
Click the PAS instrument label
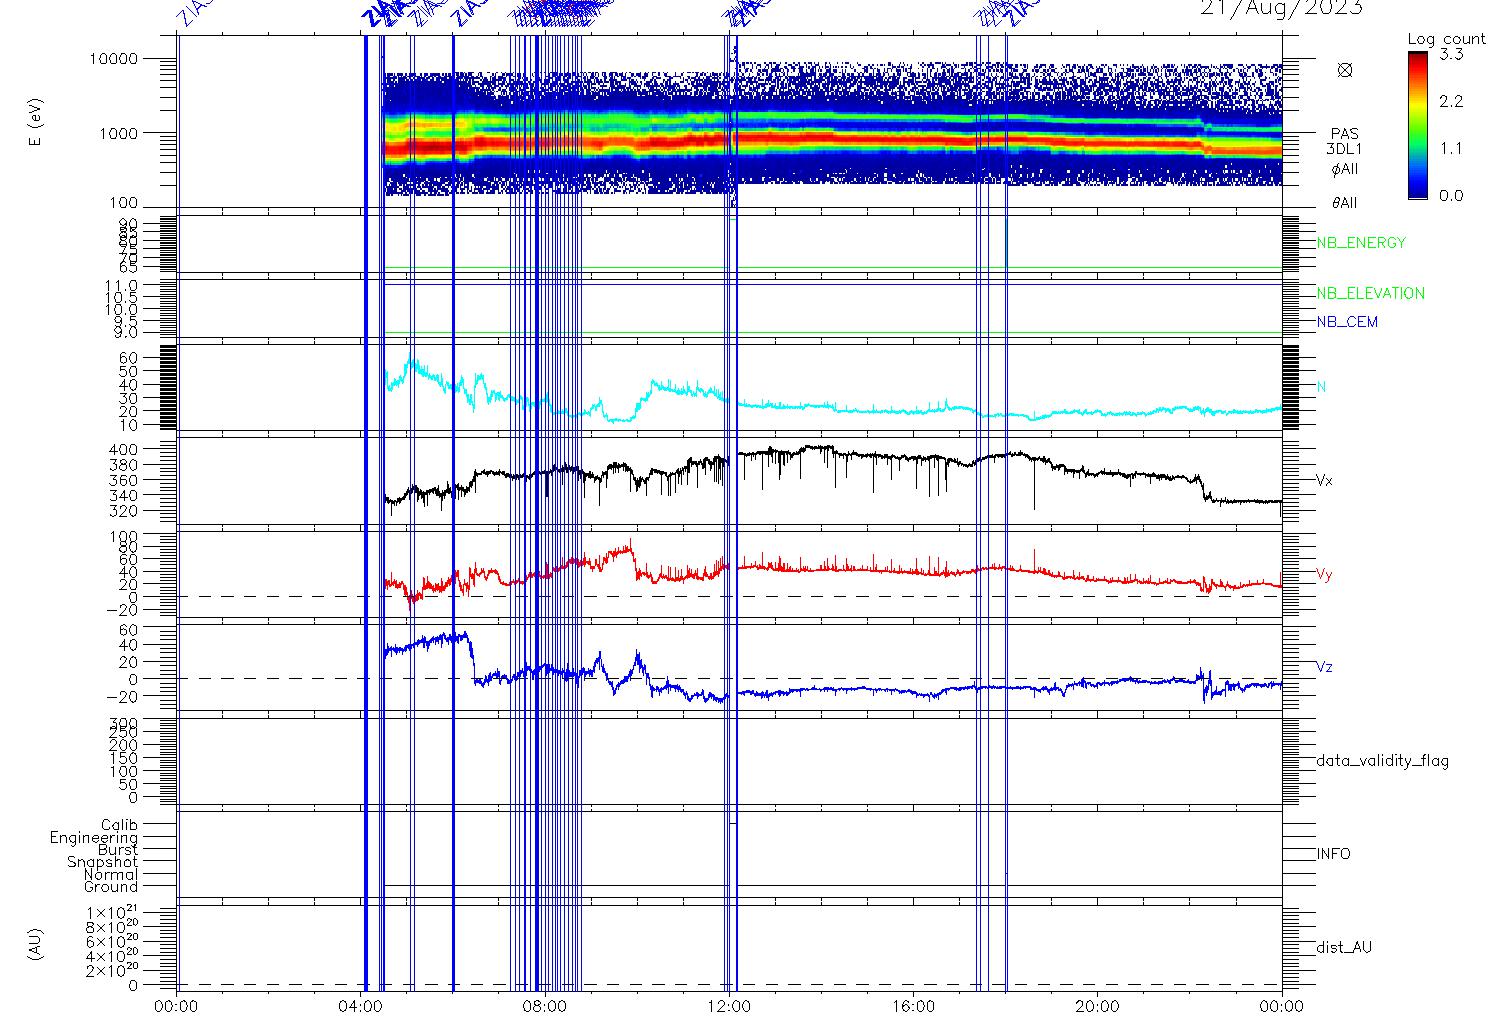point(1344,134)
